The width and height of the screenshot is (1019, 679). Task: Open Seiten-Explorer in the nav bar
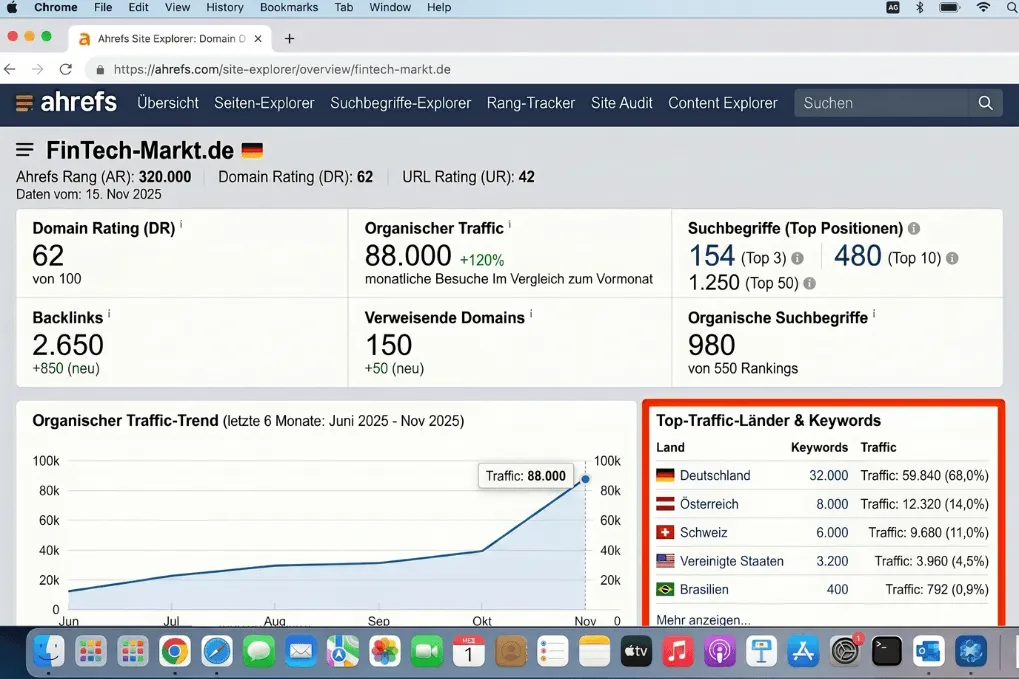tap(264, 103)
